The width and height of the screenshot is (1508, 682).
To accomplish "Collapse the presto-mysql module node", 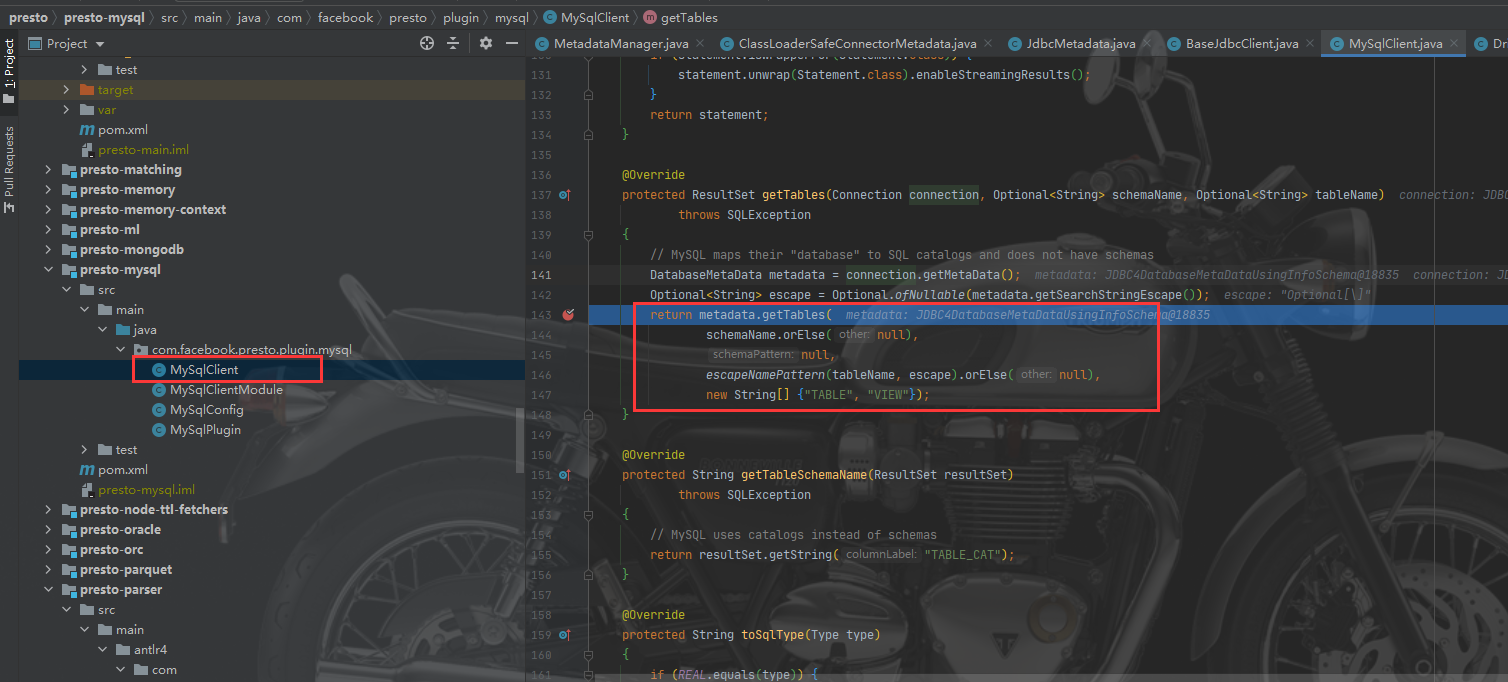I will click(x=48, y=270).
